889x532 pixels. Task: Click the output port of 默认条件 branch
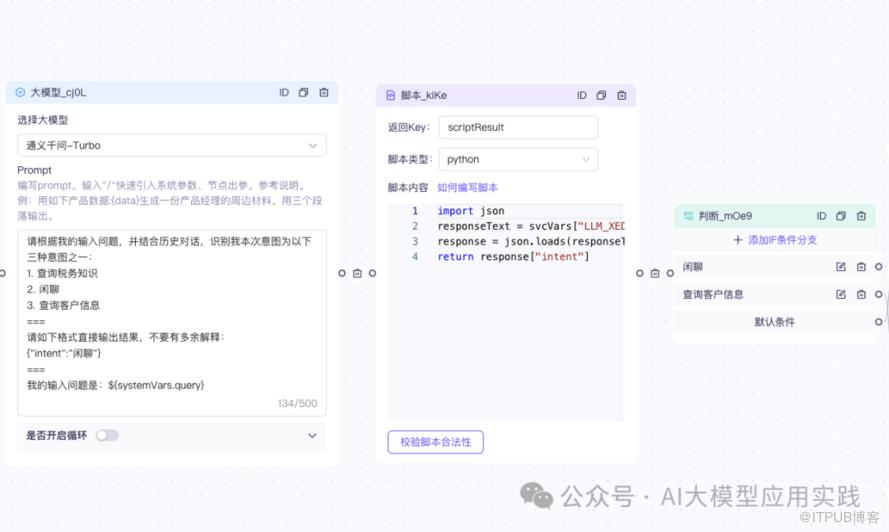878,322
